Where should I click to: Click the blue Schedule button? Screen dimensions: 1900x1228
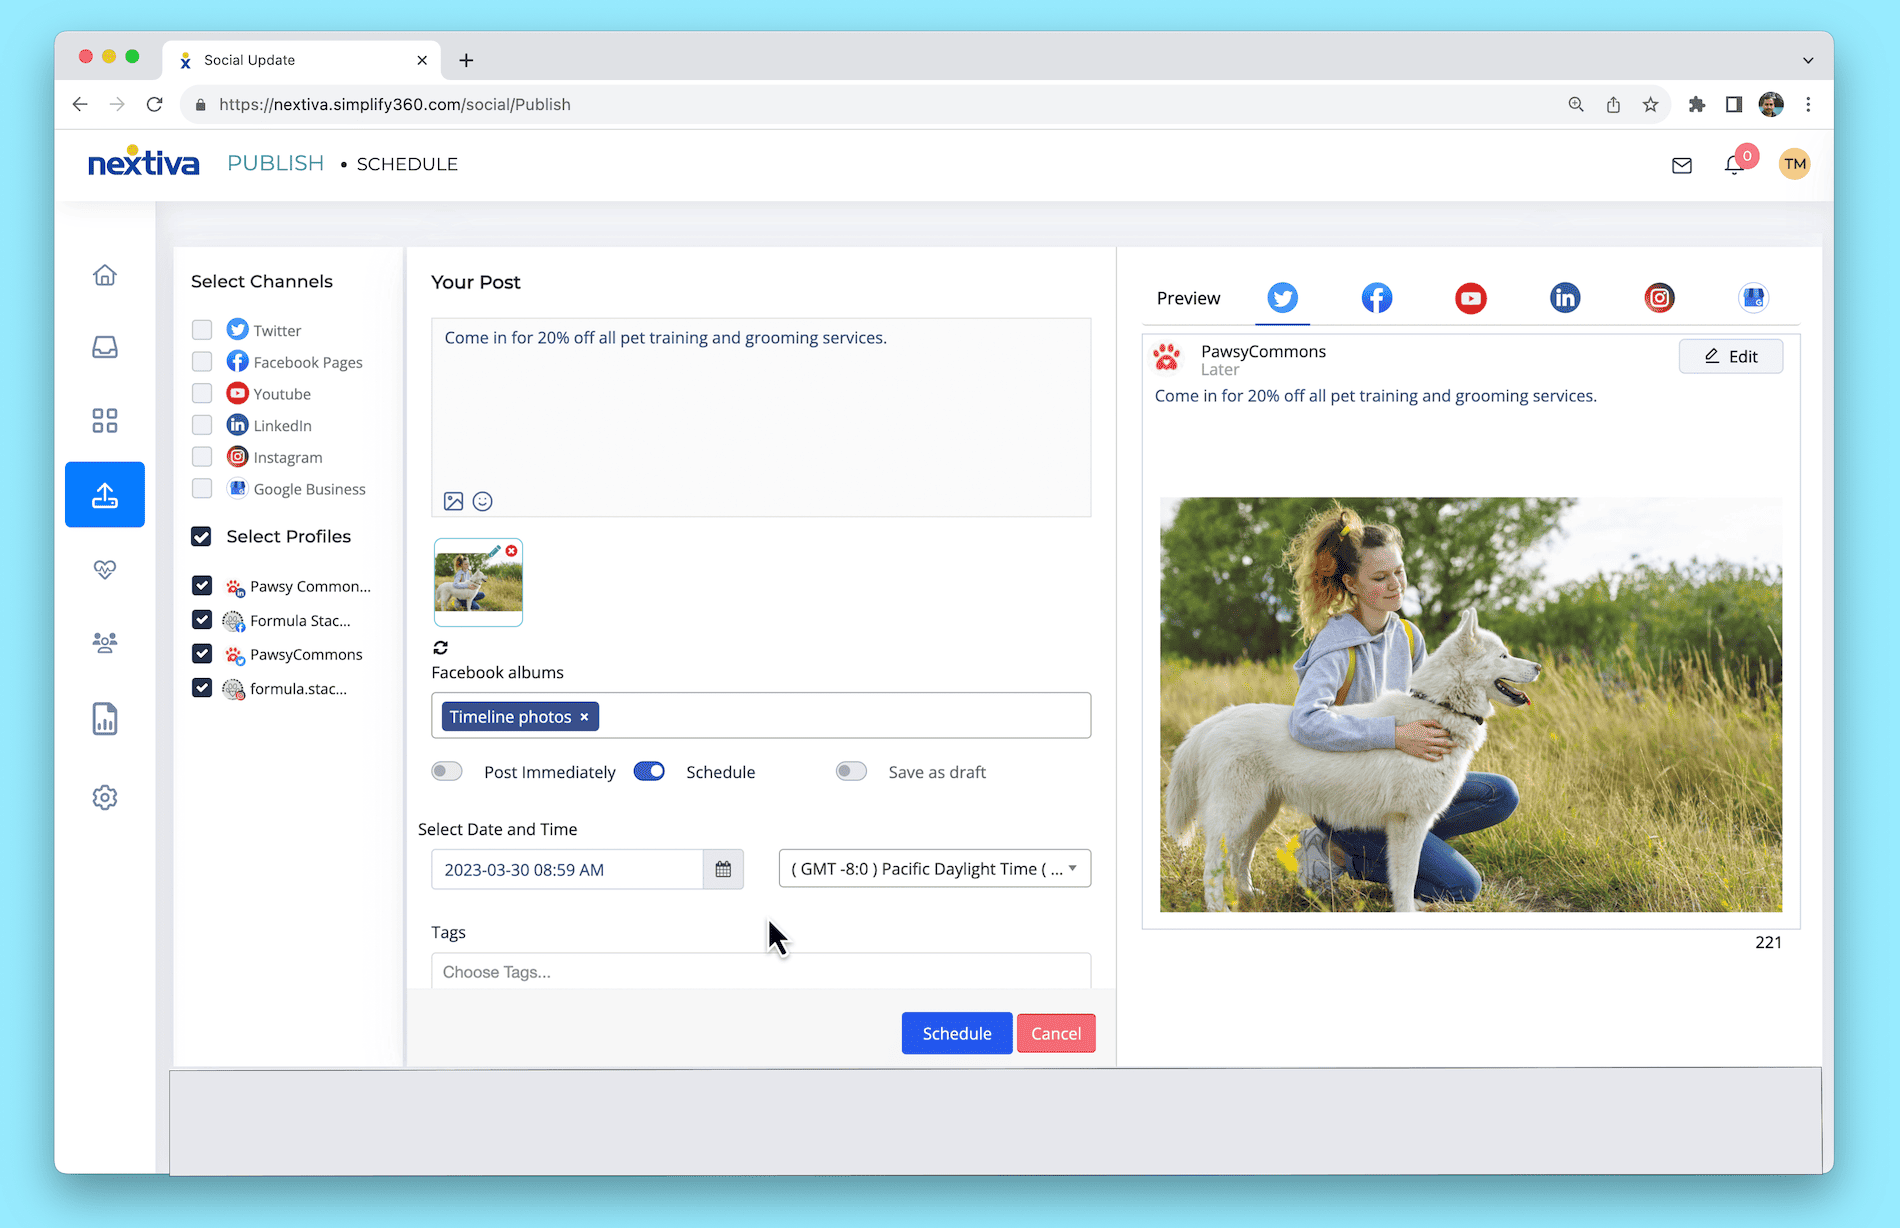(956, 1033)
